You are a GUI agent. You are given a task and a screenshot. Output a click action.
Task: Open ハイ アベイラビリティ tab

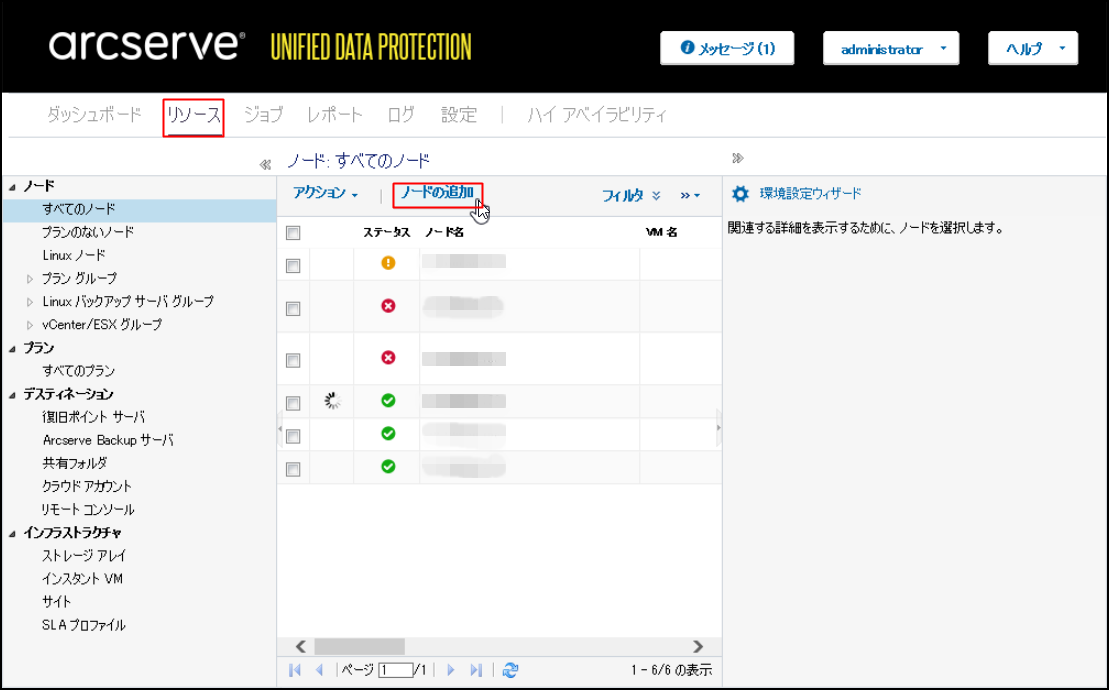pos(597,115)
